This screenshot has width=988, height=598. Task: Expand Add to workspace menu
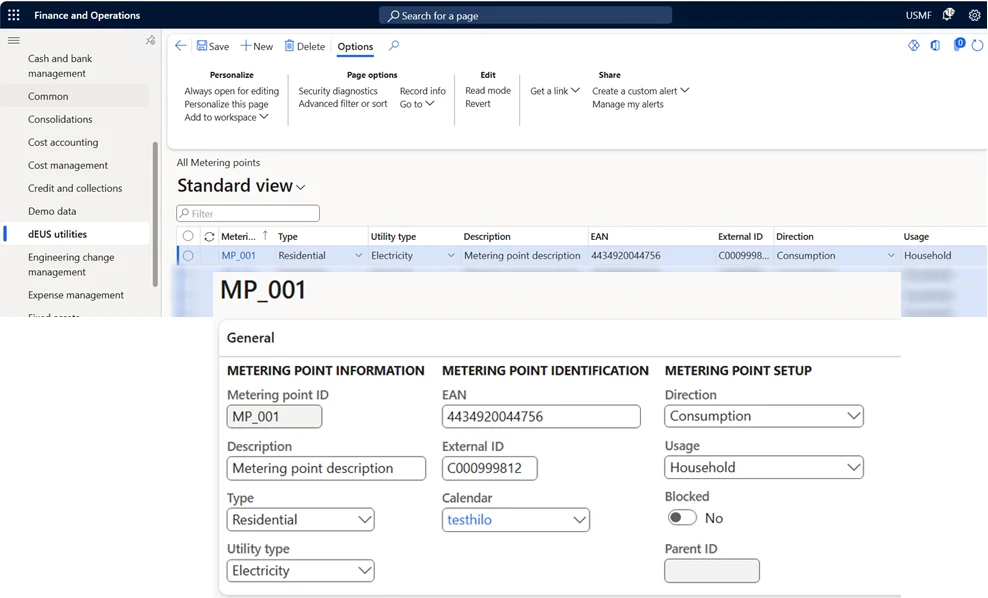point(226,117)
